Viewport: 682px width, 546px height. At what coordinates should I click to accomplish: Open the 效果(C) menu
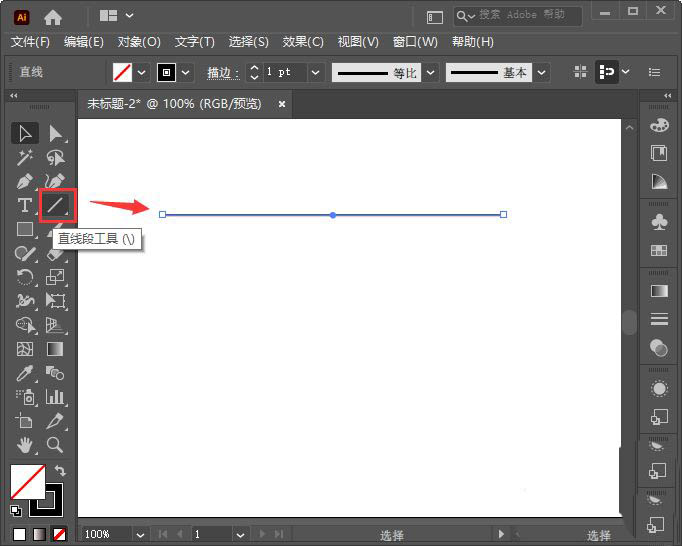tap(303, 42)
